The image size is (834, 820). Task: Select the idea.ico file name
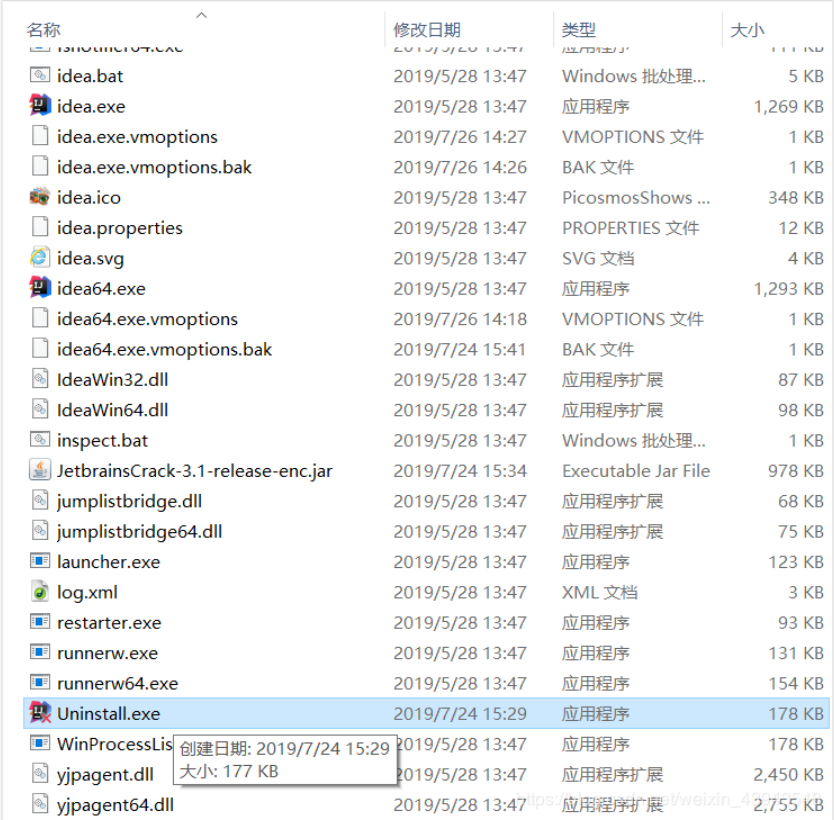pyautogui.click(x=89, y=197)
